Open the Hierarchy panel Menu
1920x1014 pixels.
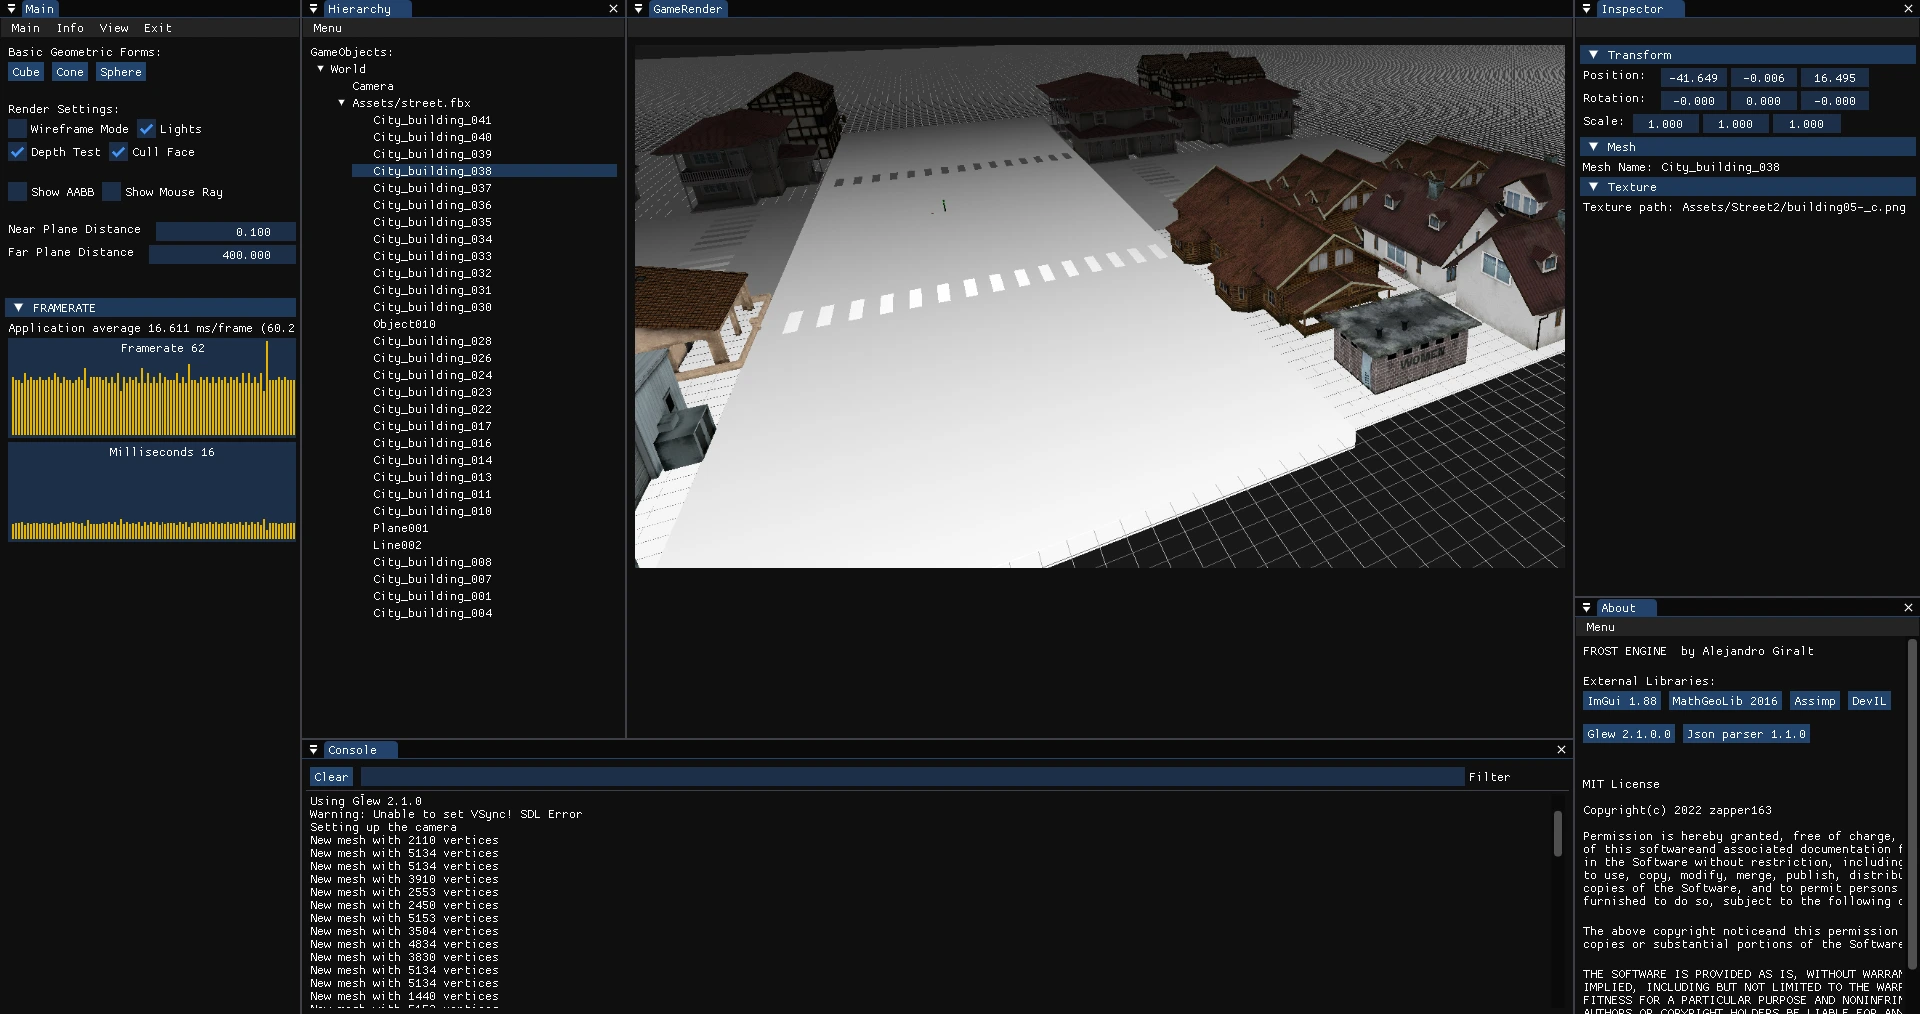click(x=327, y=28)
